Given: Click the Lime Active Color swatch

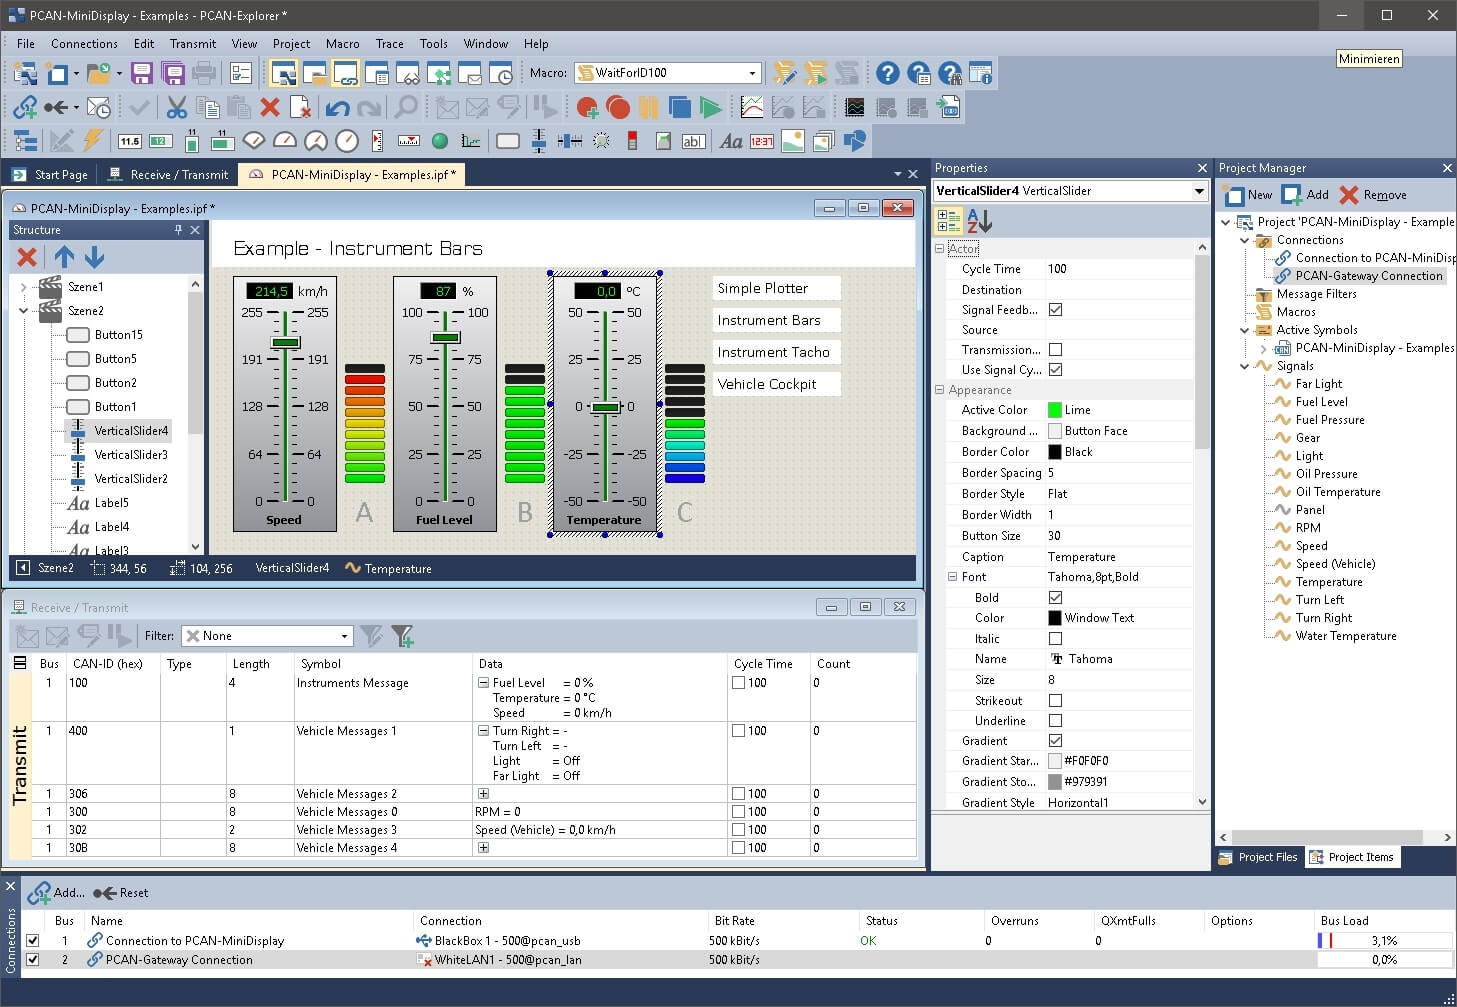Looking at the screenshot, I should point(1055,409).
